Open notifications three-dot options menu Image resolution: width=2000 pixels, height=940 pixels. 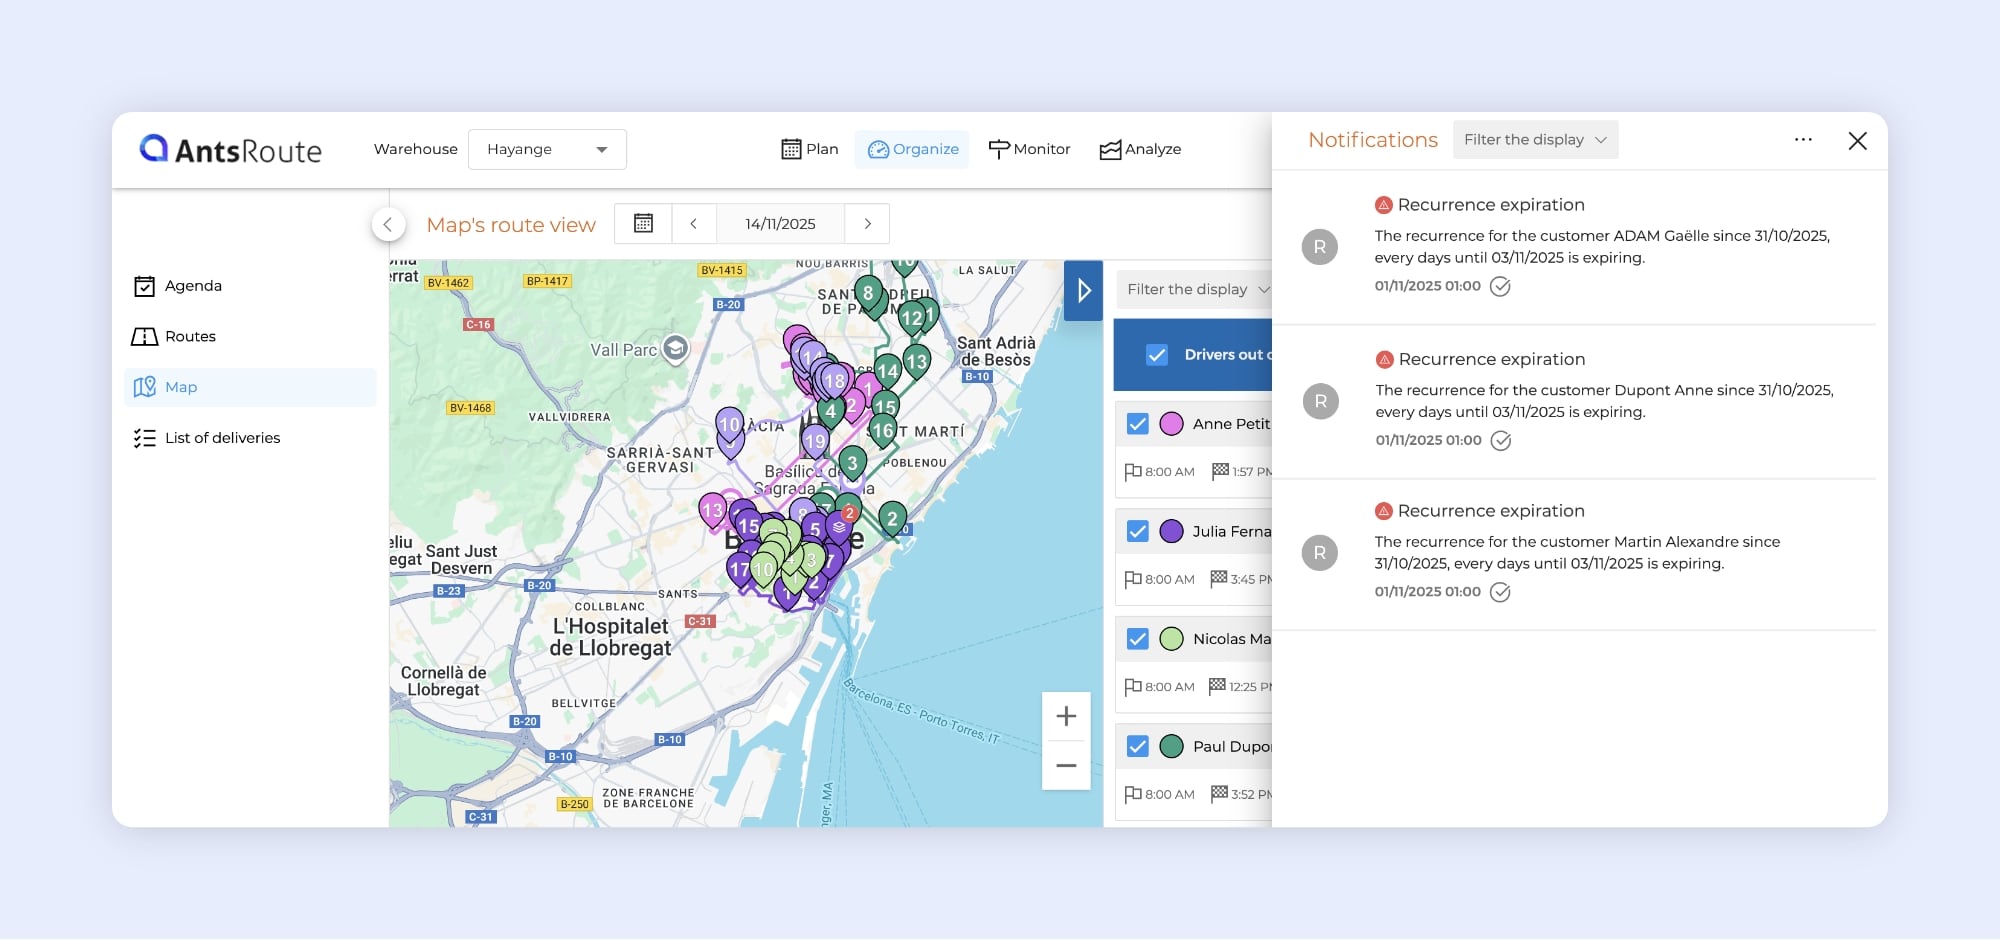click(x=1803, y=140)
